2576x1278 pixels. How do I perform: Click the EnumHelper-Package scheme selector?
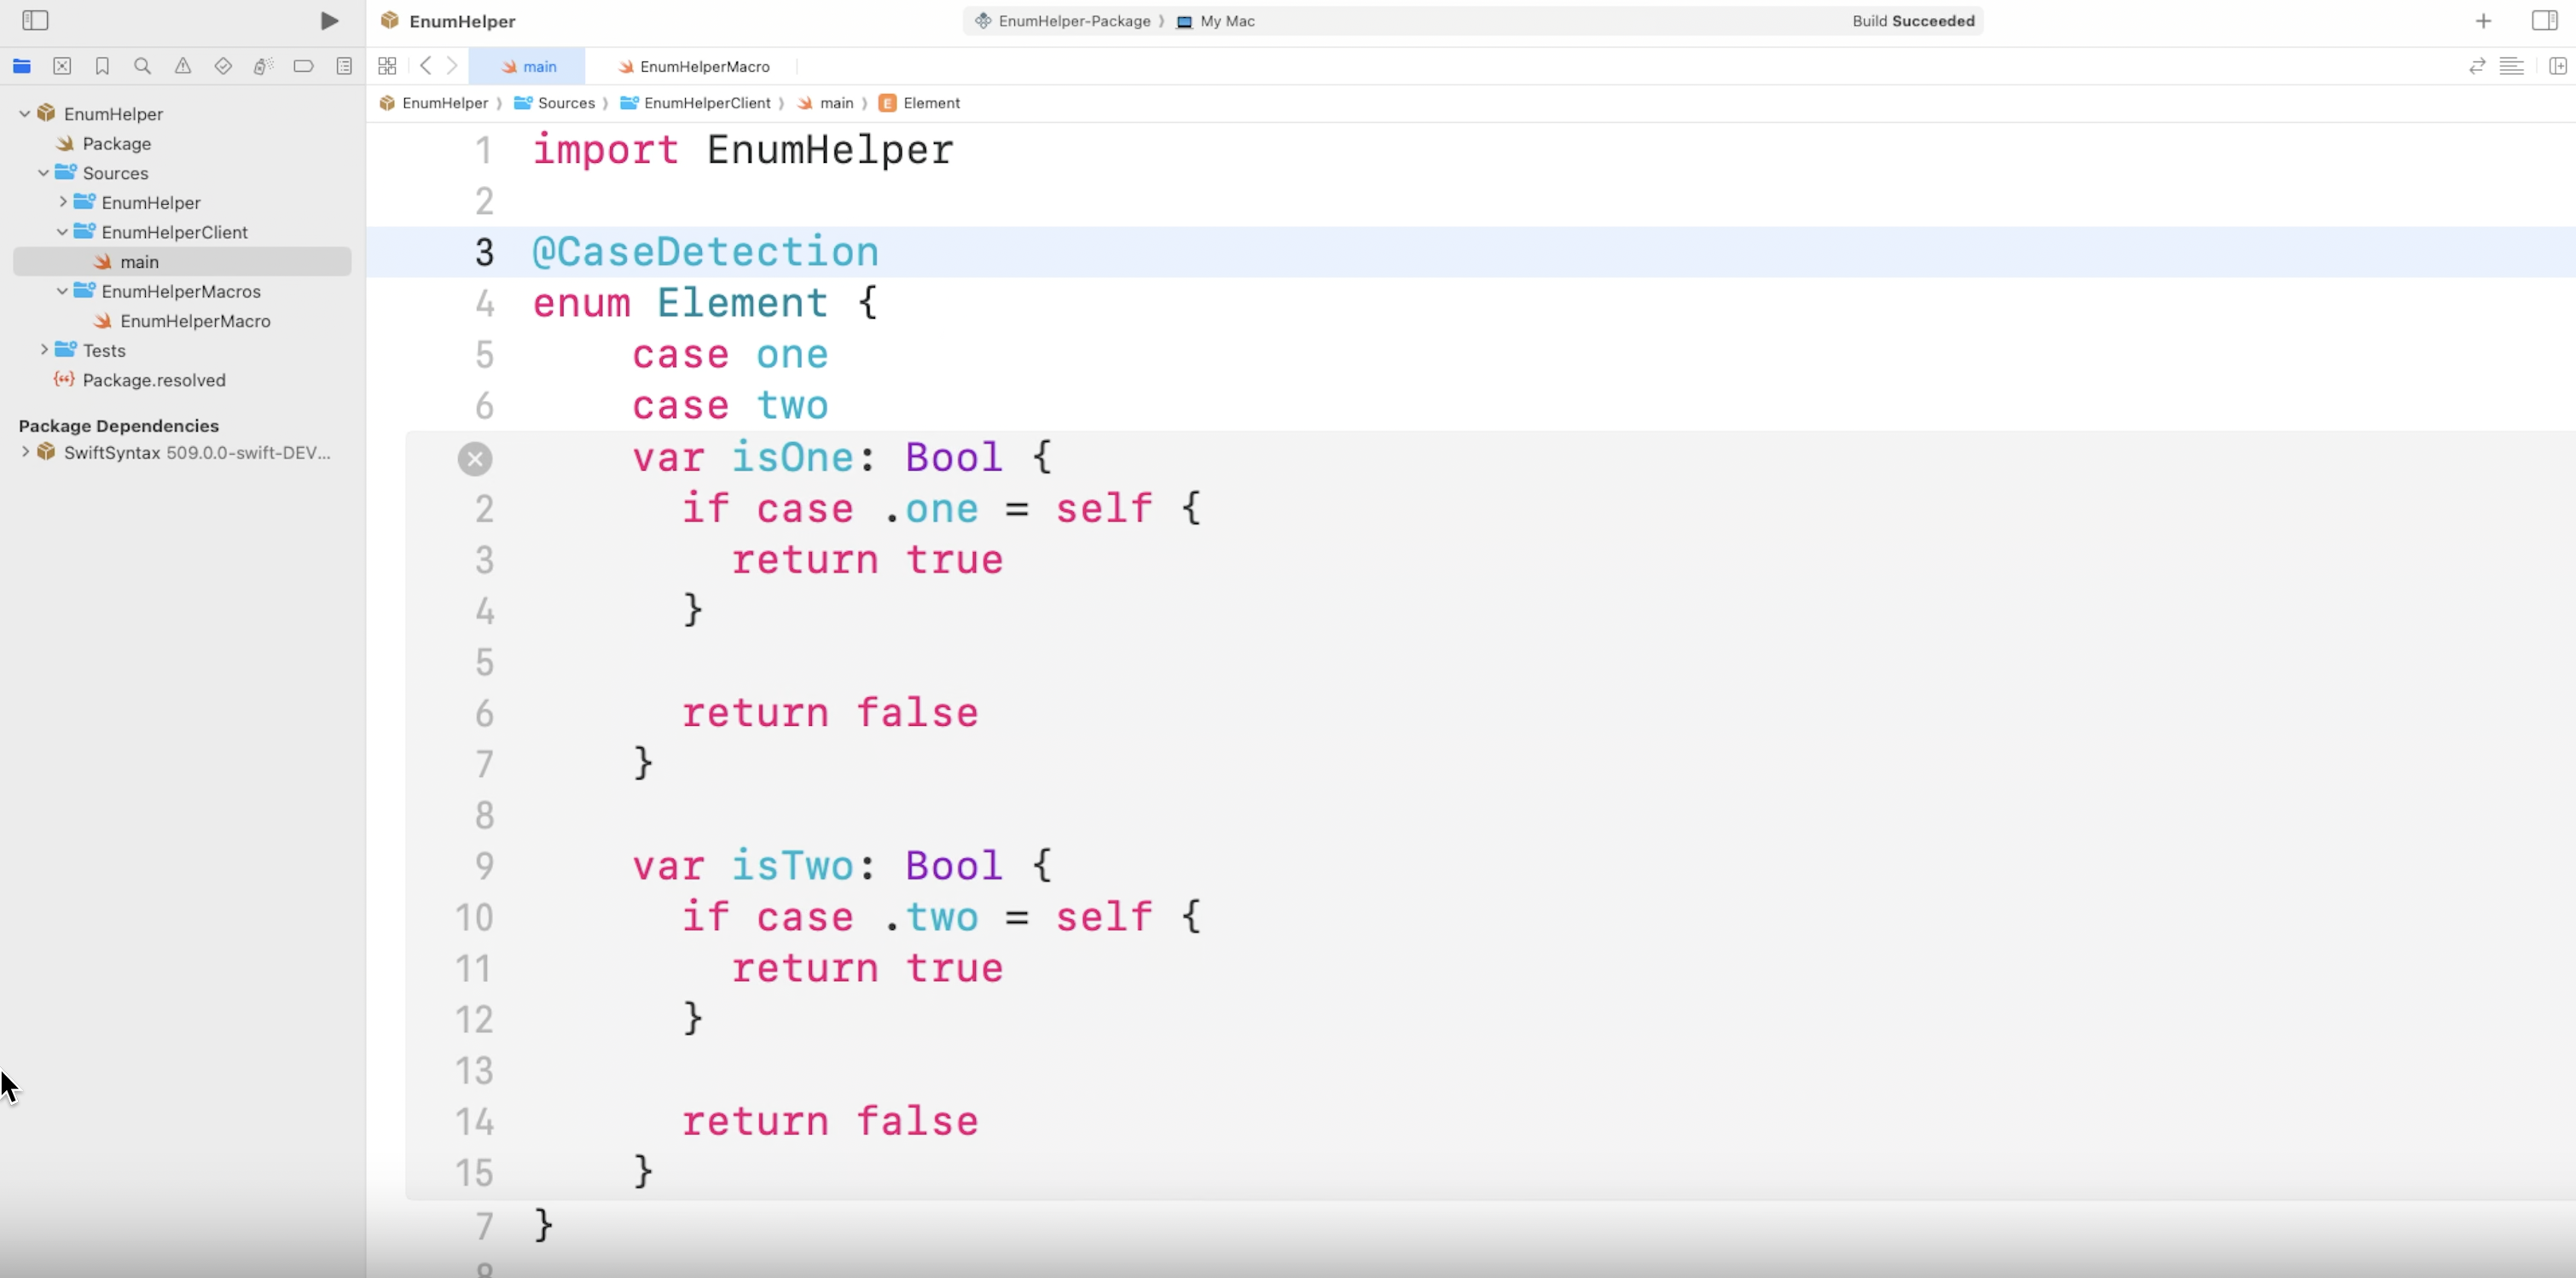click(x=1073, y=21)
